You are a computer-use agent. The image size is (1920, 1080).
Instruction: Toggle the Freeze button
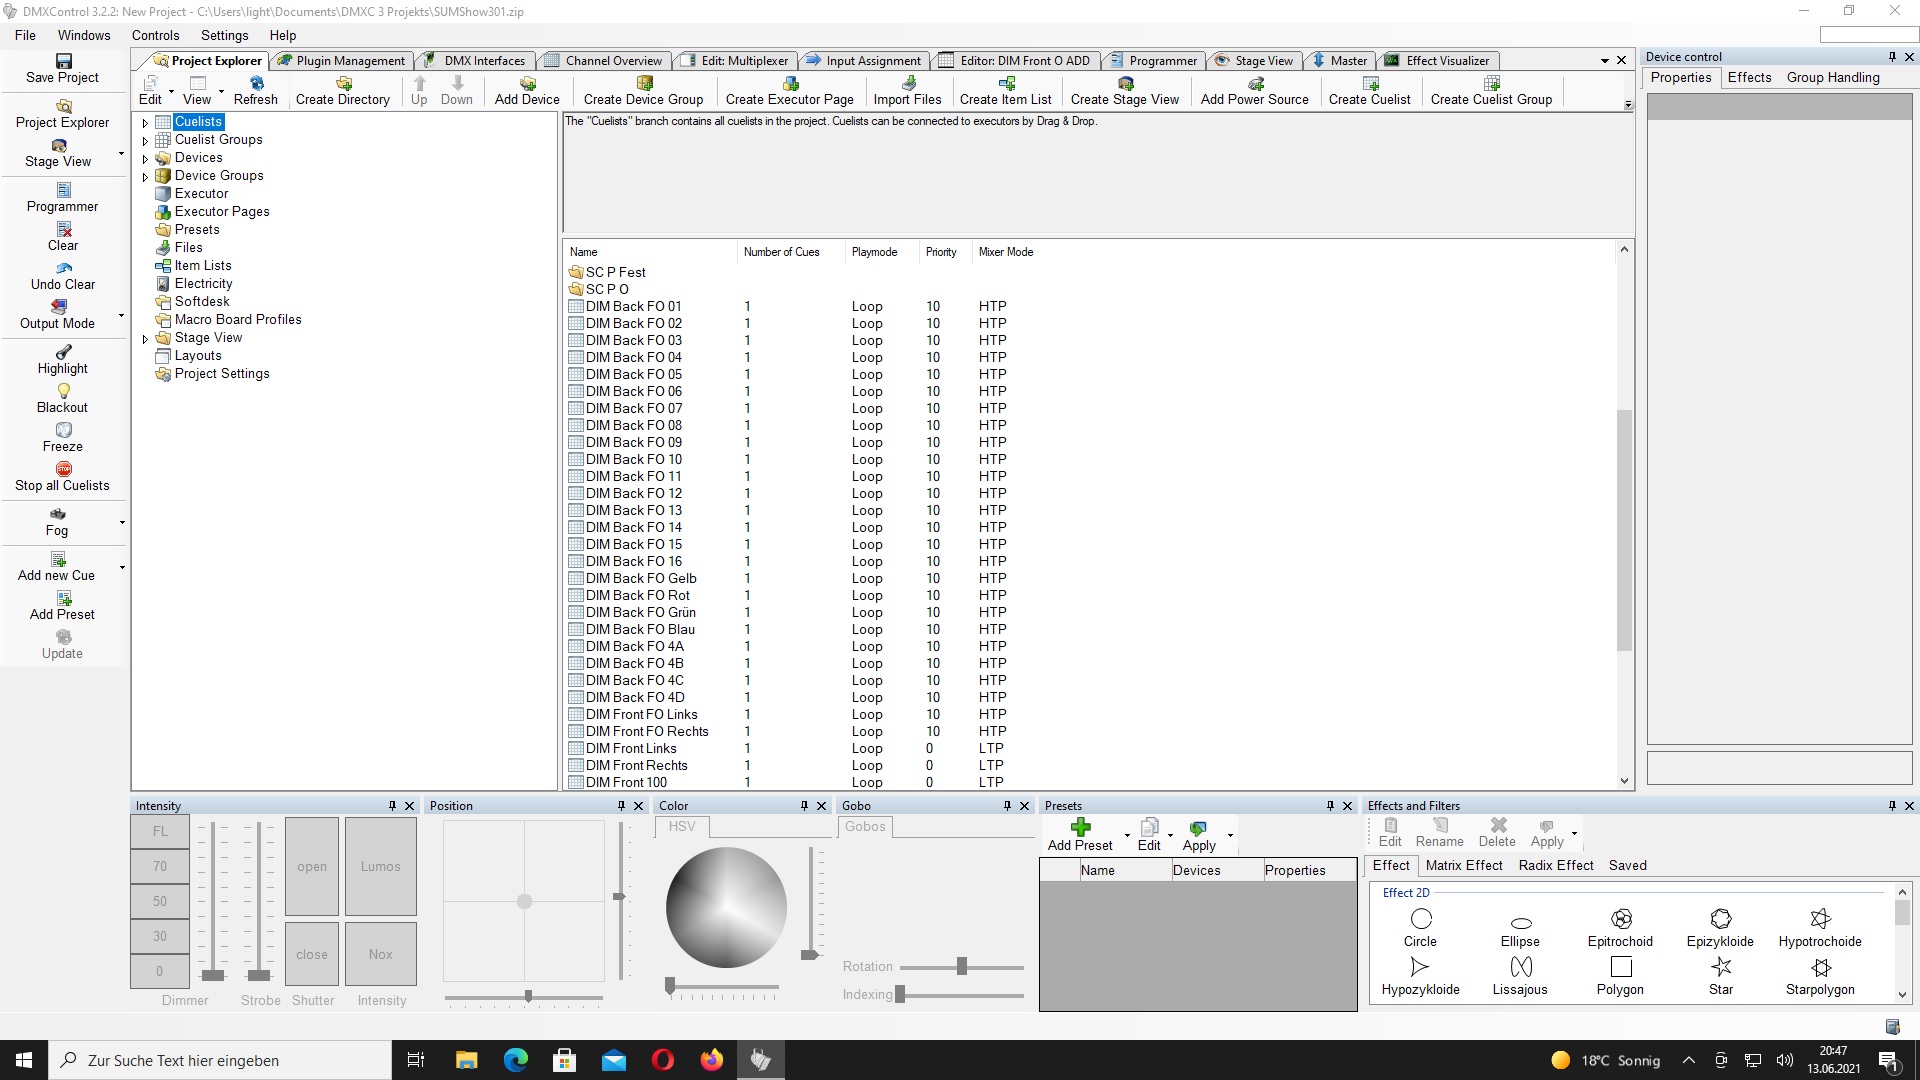pos(62,437)
